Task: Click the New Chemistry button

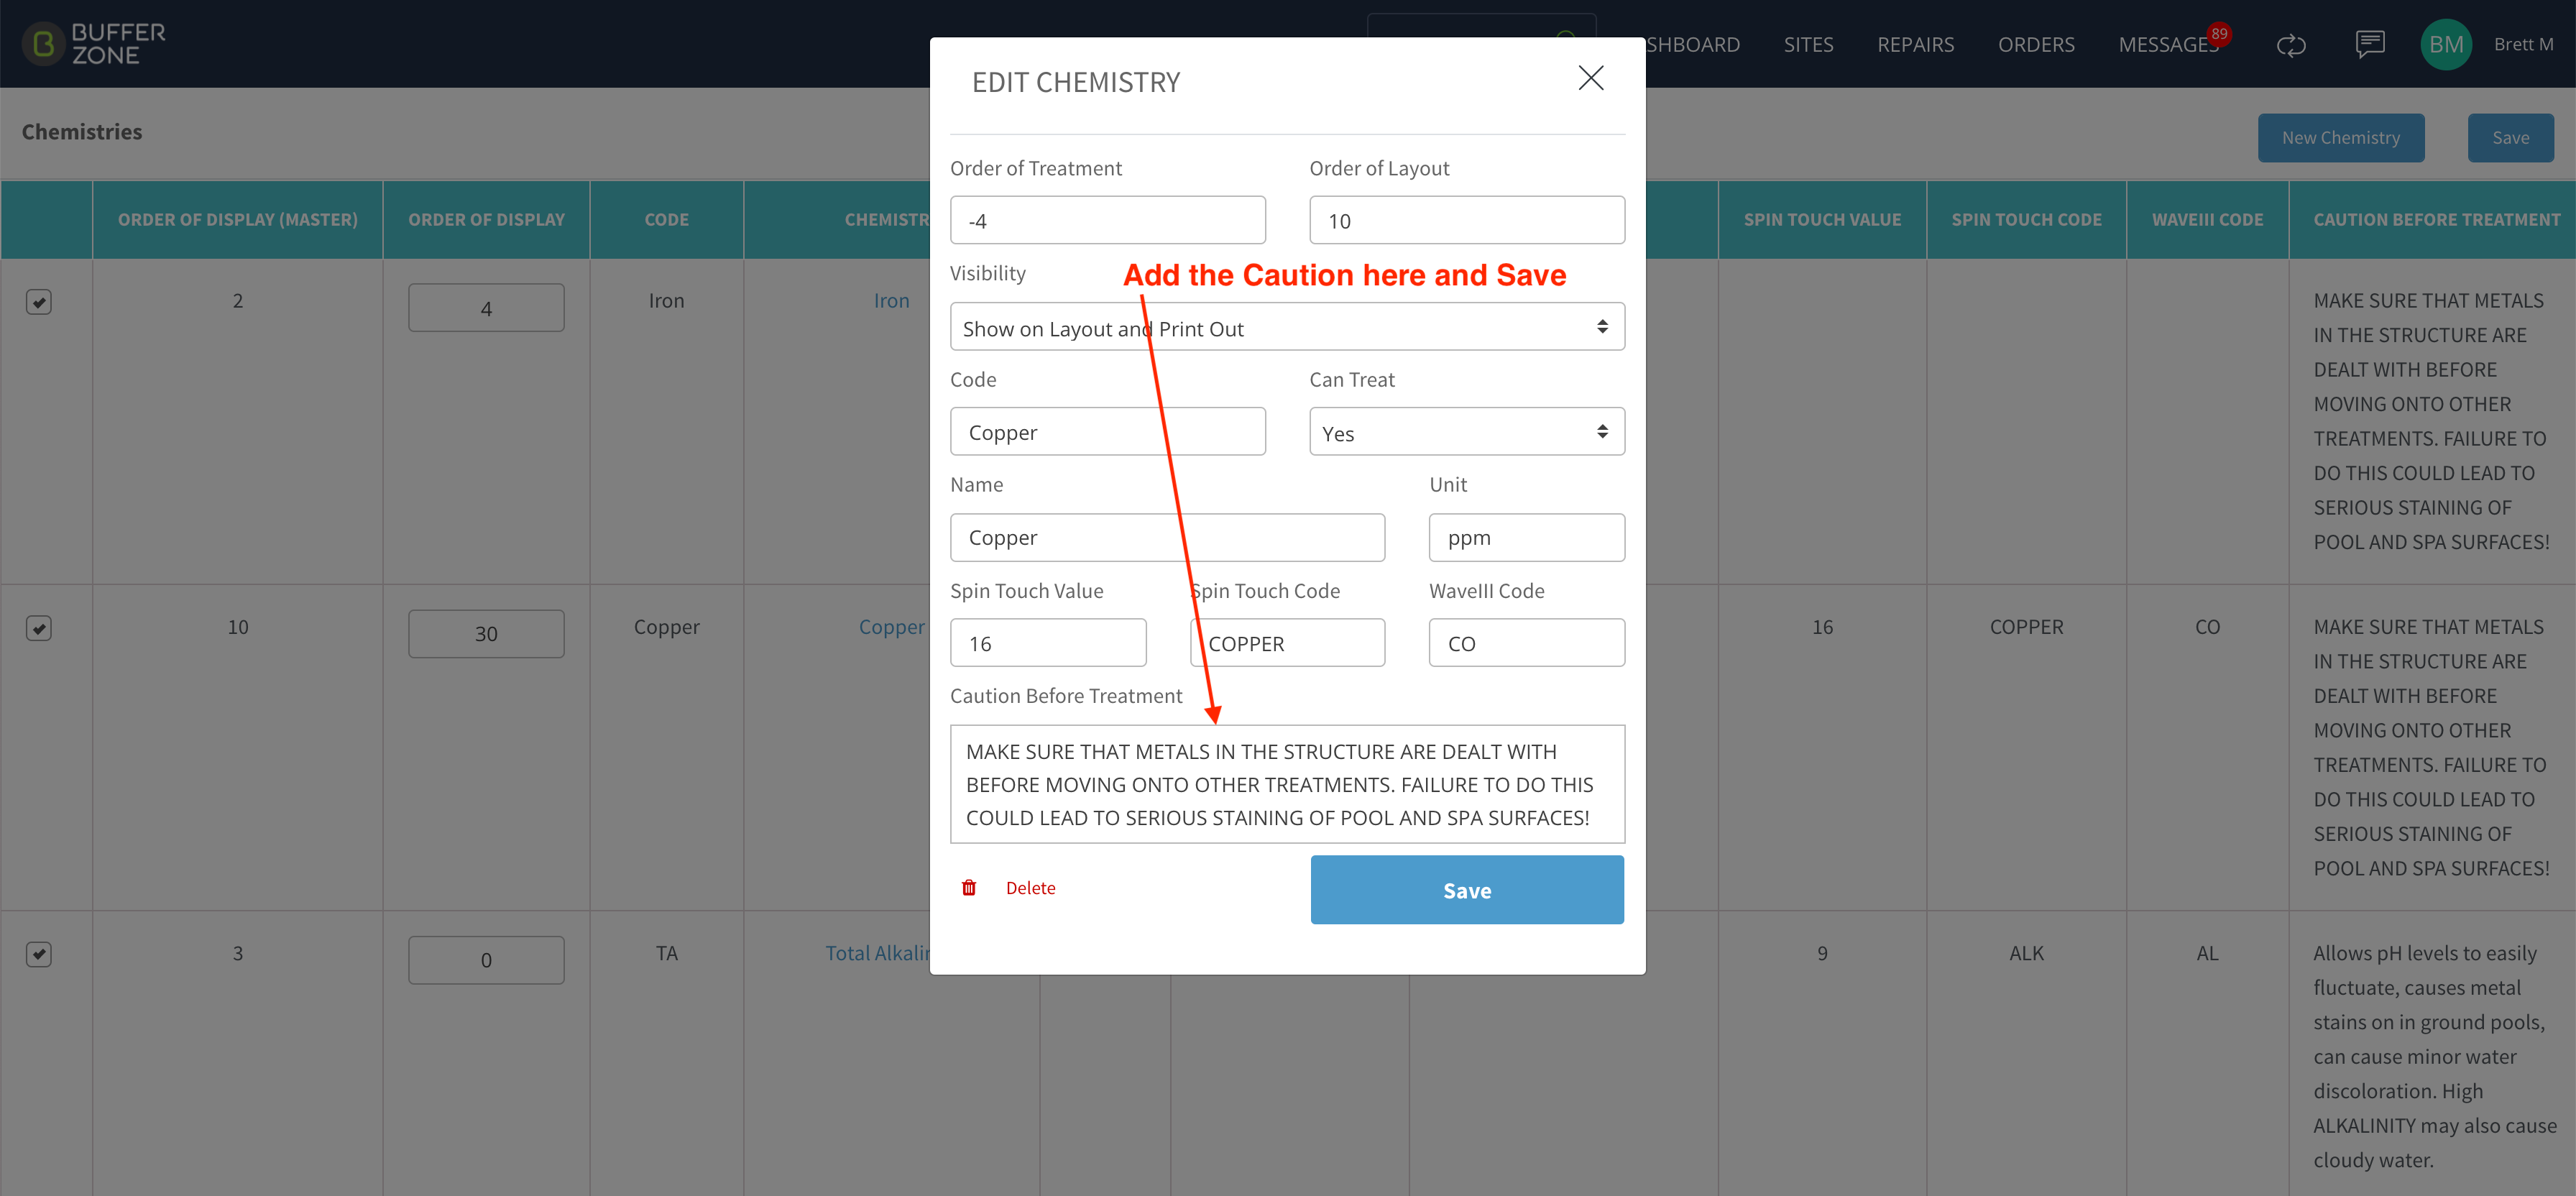Action: [x=2340, y=138]
